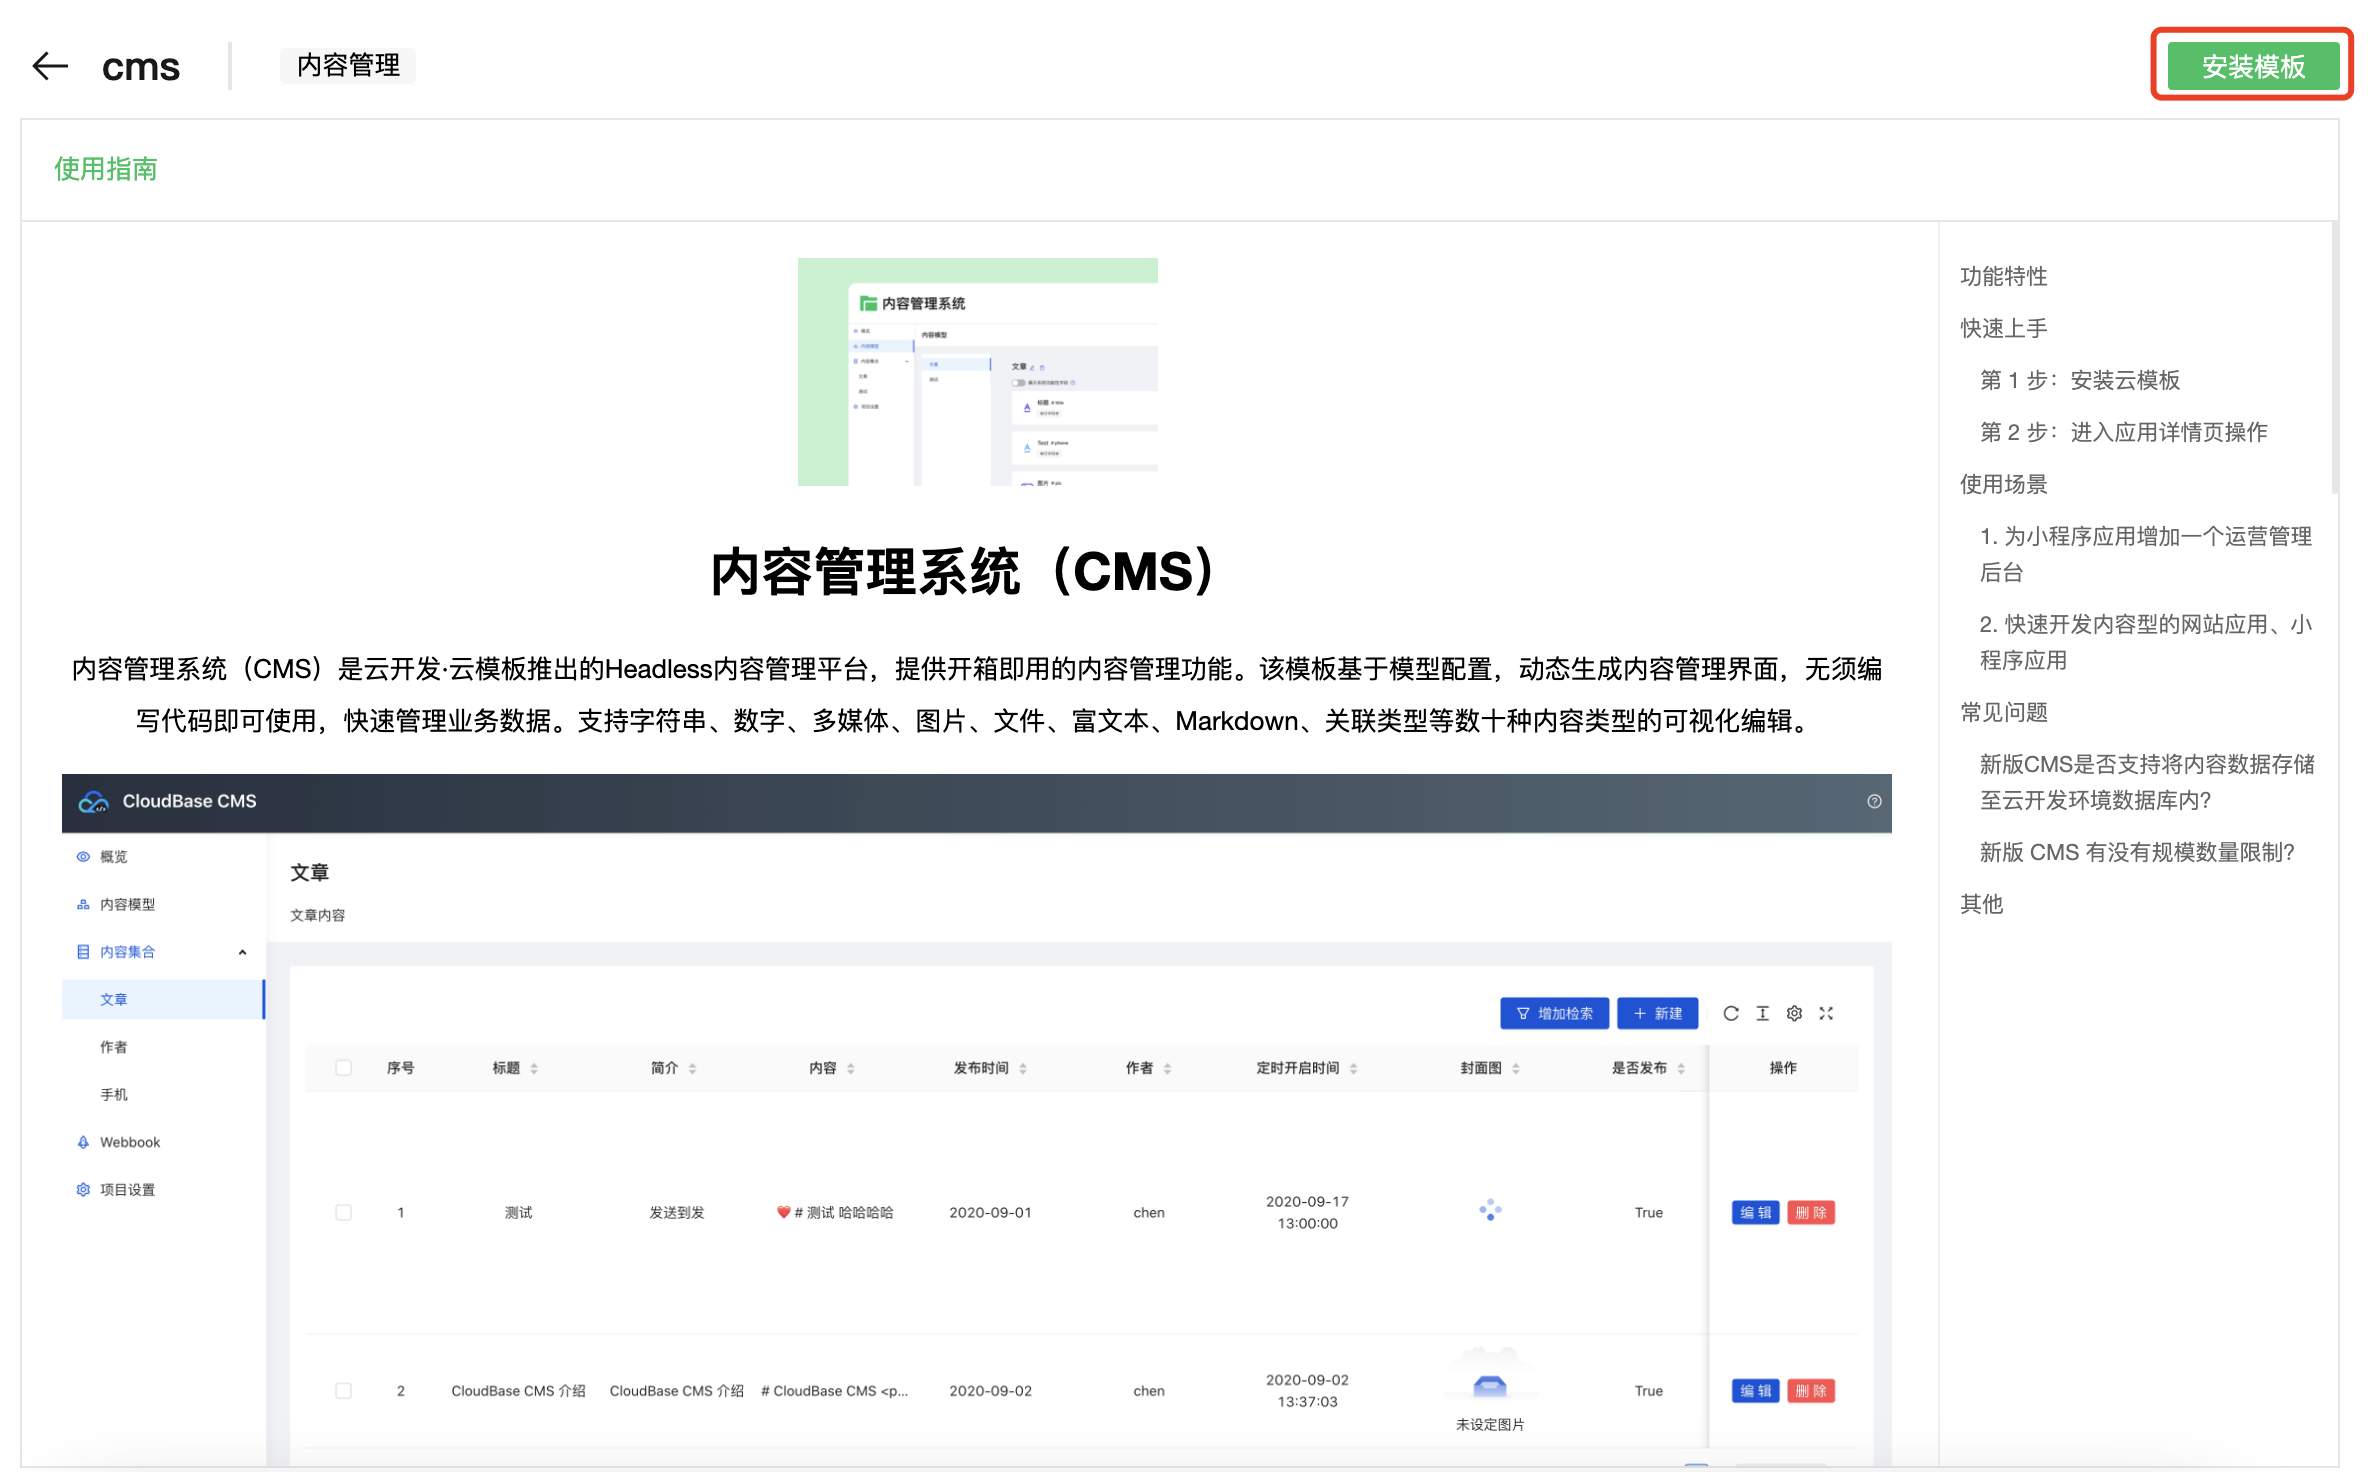Click the fullscreen expand icon in toolbar
Screen dimensions: 2370x1472
1826,1013
